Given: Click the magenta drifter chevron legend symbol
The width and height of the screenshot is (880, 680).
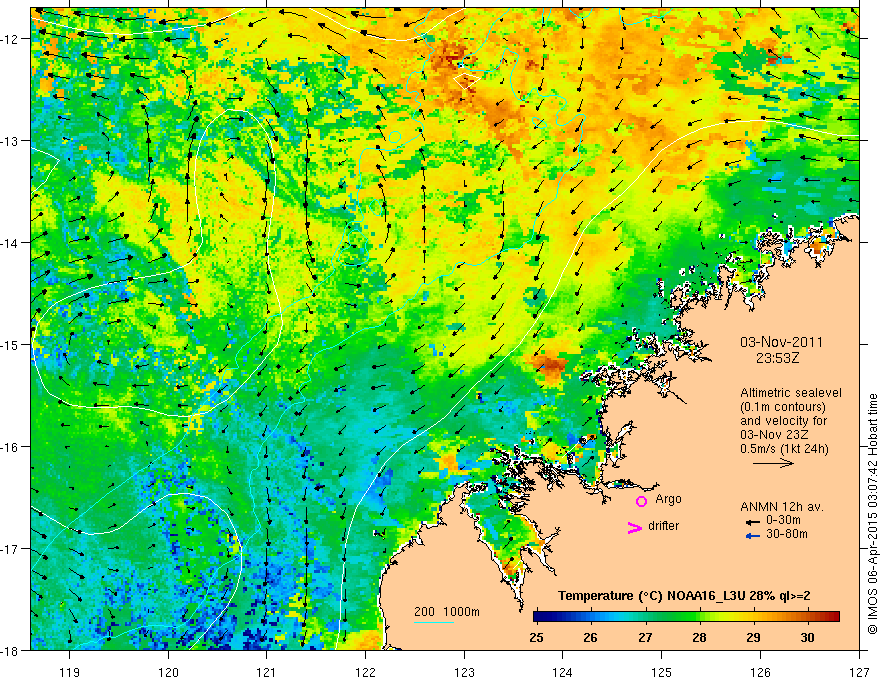Looking at the screenshot, I should [x=635, y=527].
